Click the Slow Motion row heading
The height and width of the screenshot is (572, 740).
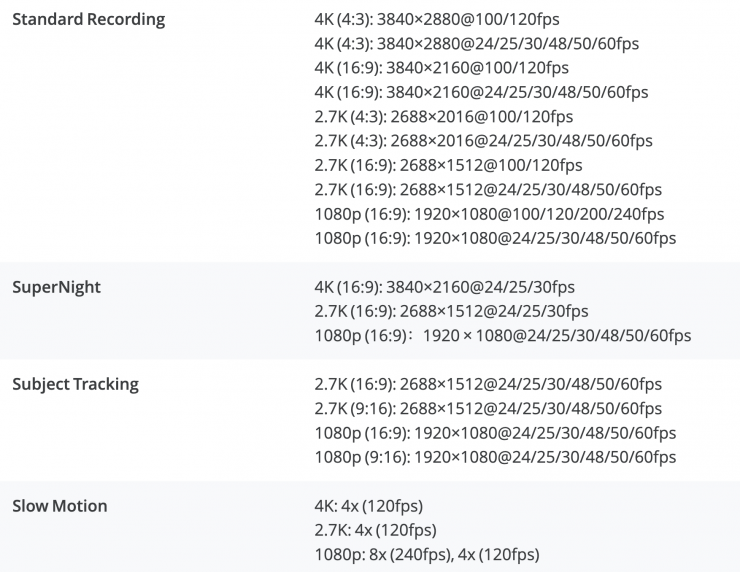click(59, 506)
